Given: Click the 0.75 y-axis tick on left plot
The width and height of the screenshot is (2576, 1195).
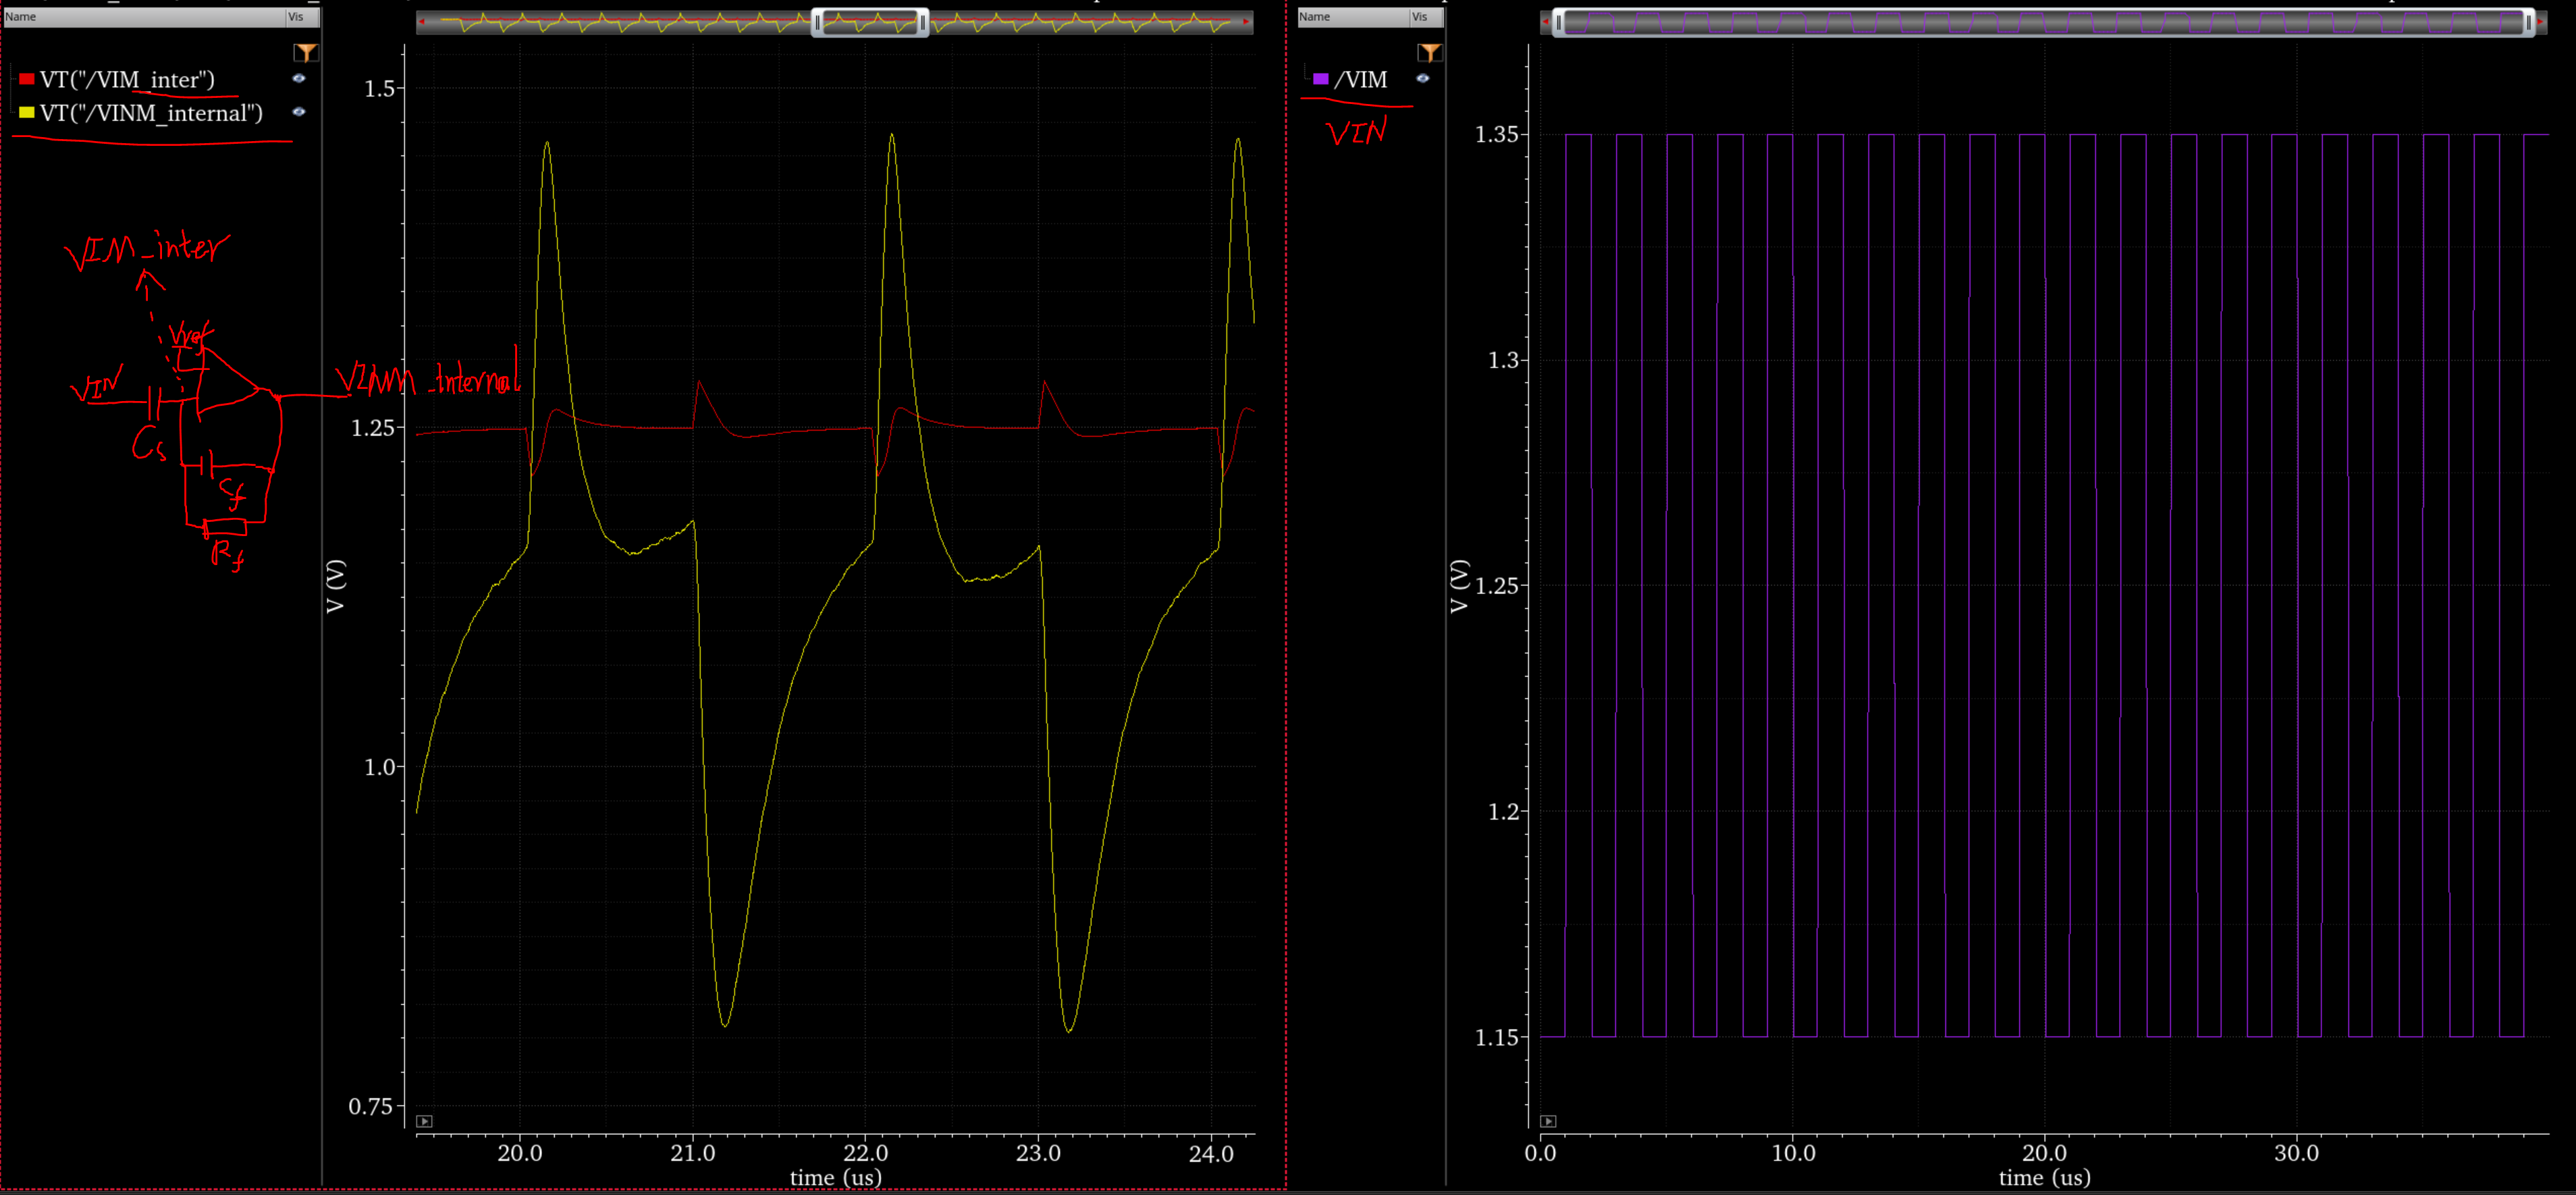Looking at the screenshot, I should (x=371, y=1107).
